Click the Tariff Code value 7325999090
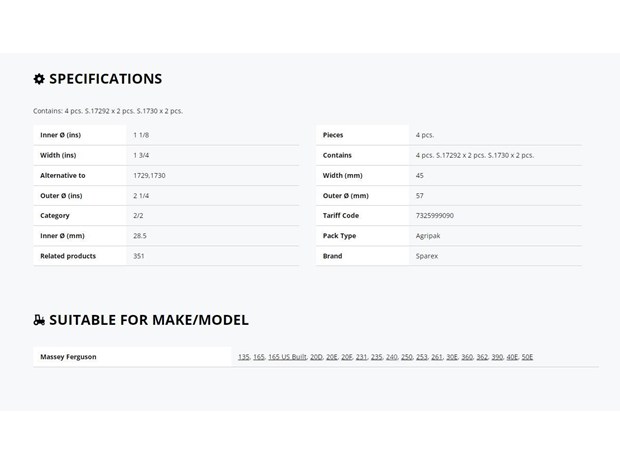The height and width of the screenshot is (465, 620). click(435, 215)
